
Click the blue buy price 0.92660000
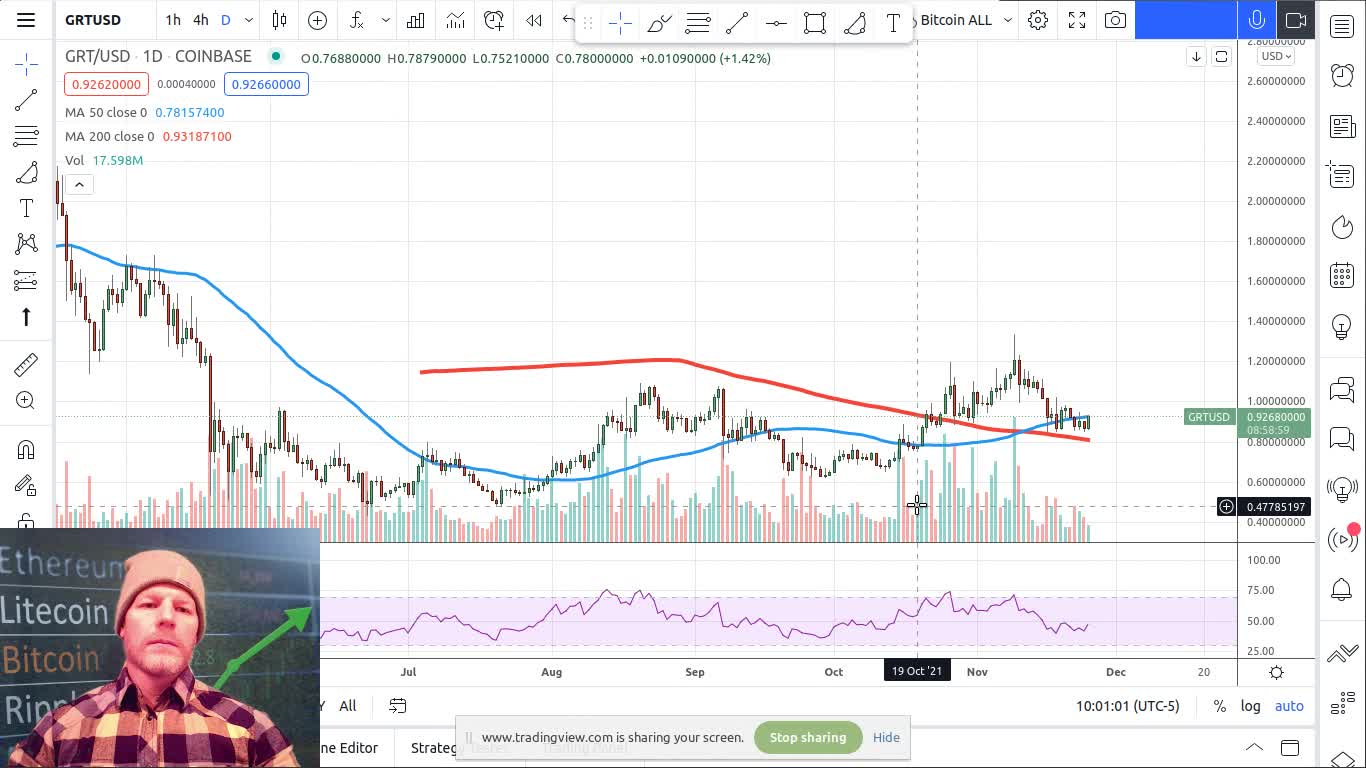[x=266, y=84]
